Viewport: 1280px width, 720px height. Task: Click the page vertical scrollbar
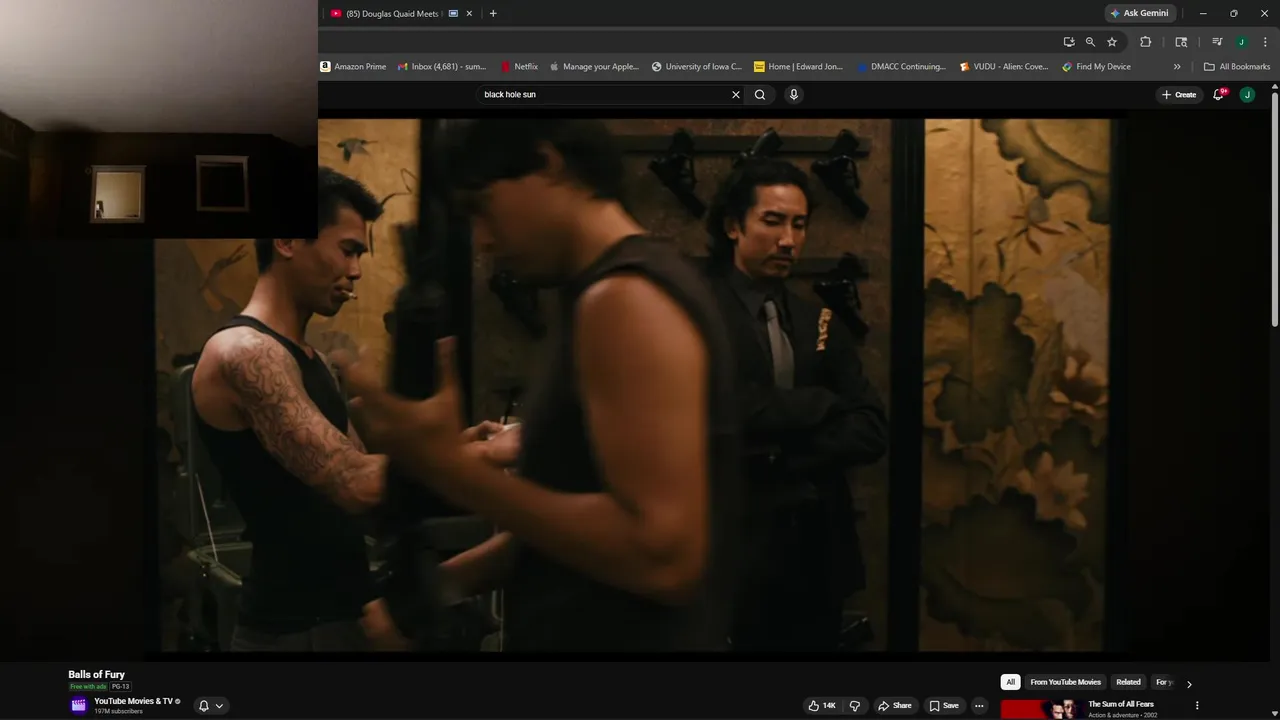(x=1274, y=207)
